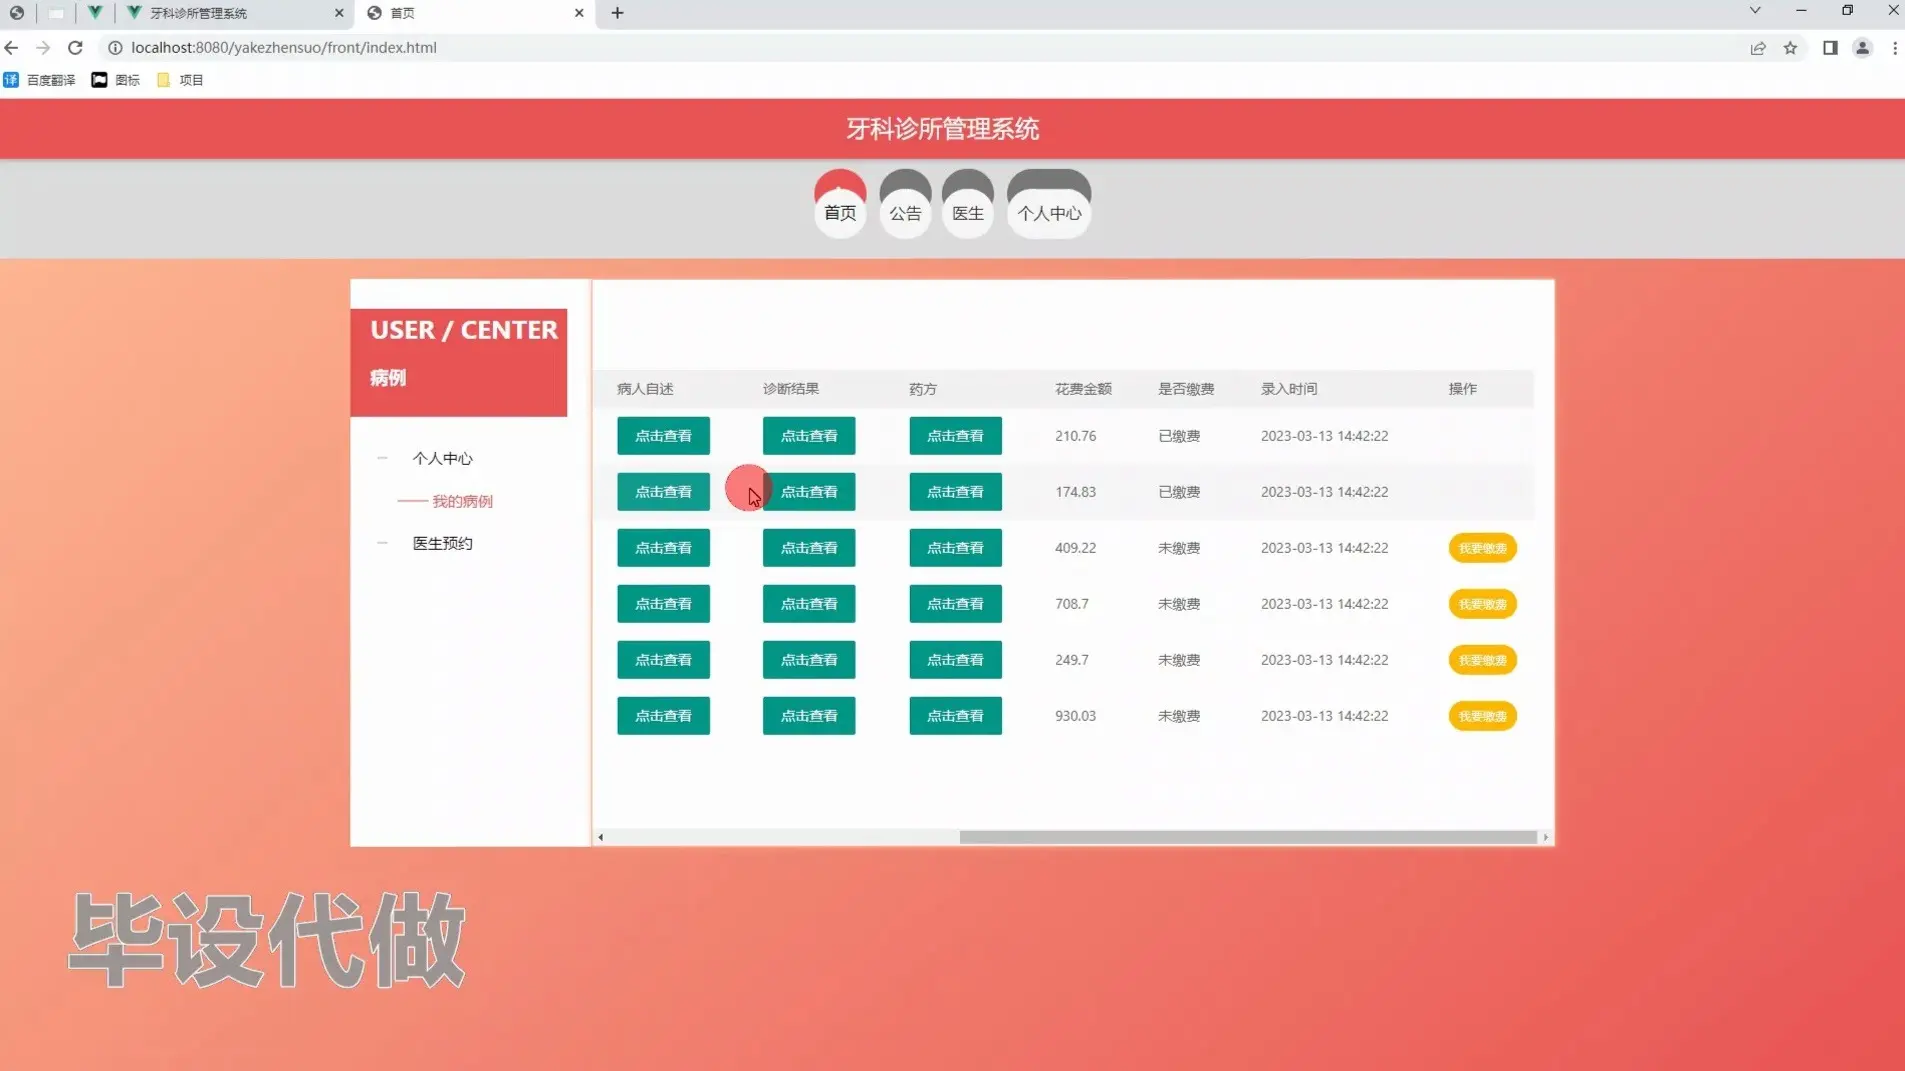The height and width of the screenshot is (1071, 1905).
Task: Collapse the 医生预约 sidebar section
Action: click(383, 543)
